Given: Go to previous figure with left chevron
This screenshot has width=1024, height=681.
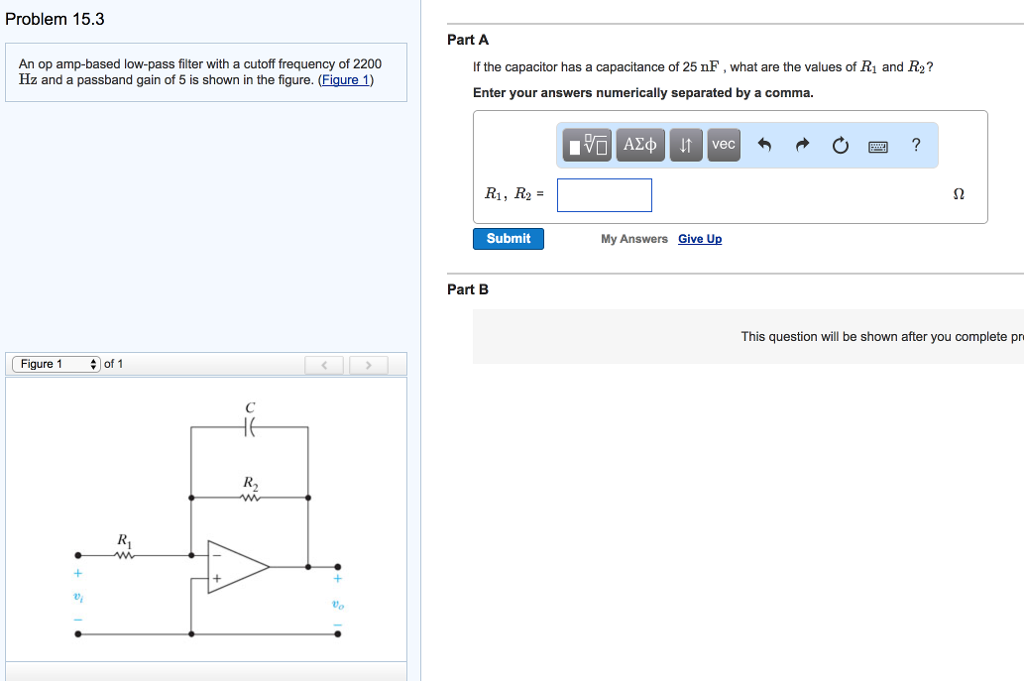Looking at the screenshot, I should pyautogui.click(x=324, y=365).
